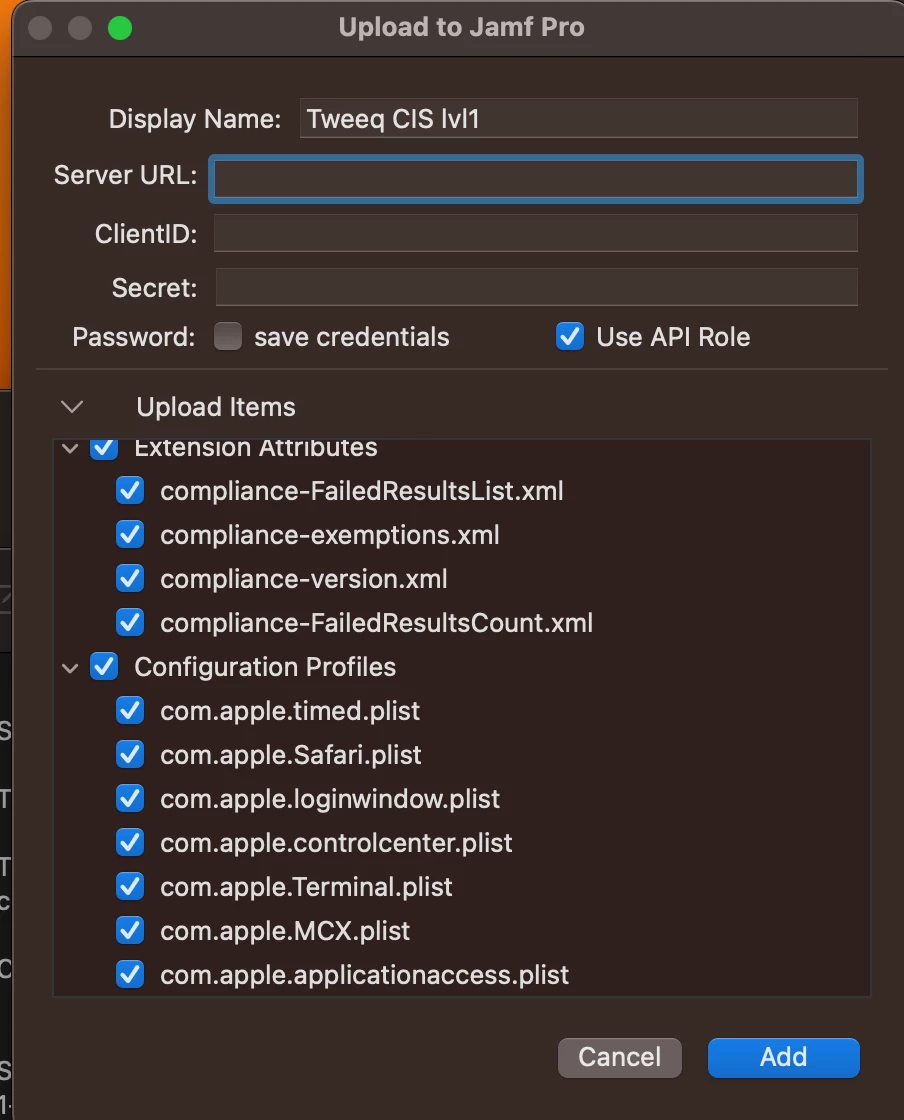Edit the Display Name field
The width and height of the screenshot is (904, 1120).
coord(578,119)
